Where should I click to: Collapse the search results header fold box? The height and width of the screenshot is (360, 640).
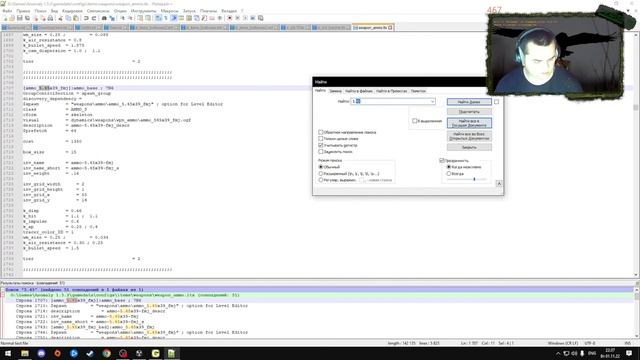pyautogui.click(x=2, y=289)
